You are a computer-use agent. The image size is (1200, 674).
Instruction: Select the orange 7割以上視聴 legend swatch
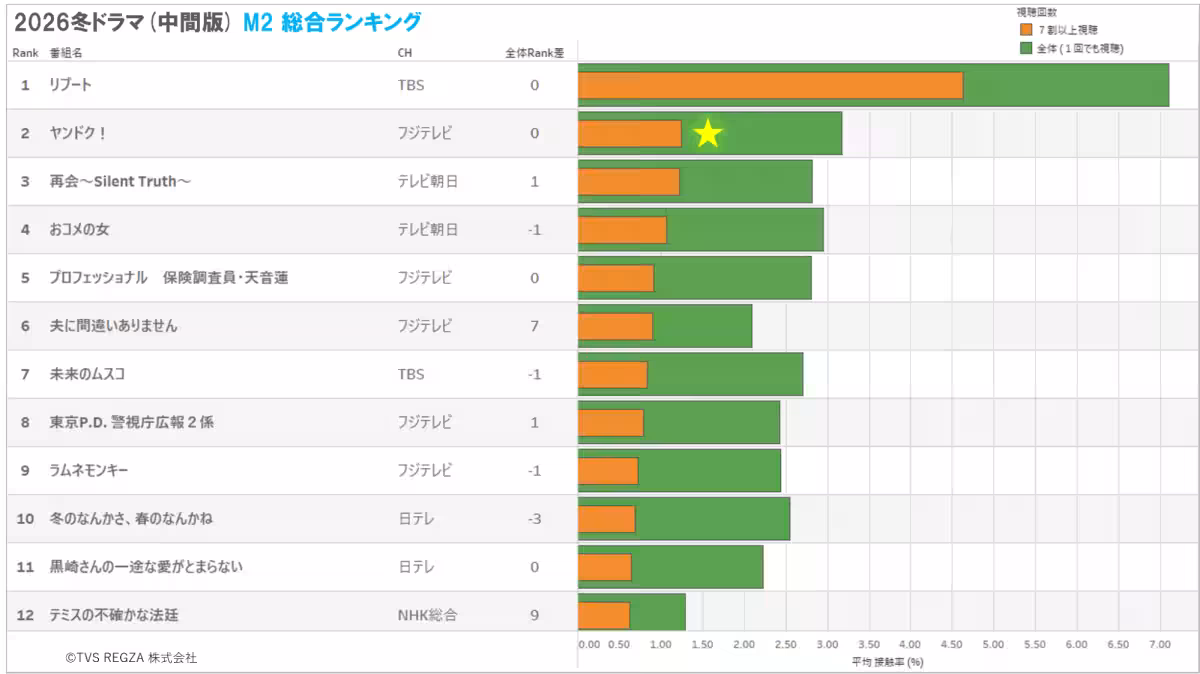(1025, 30)
